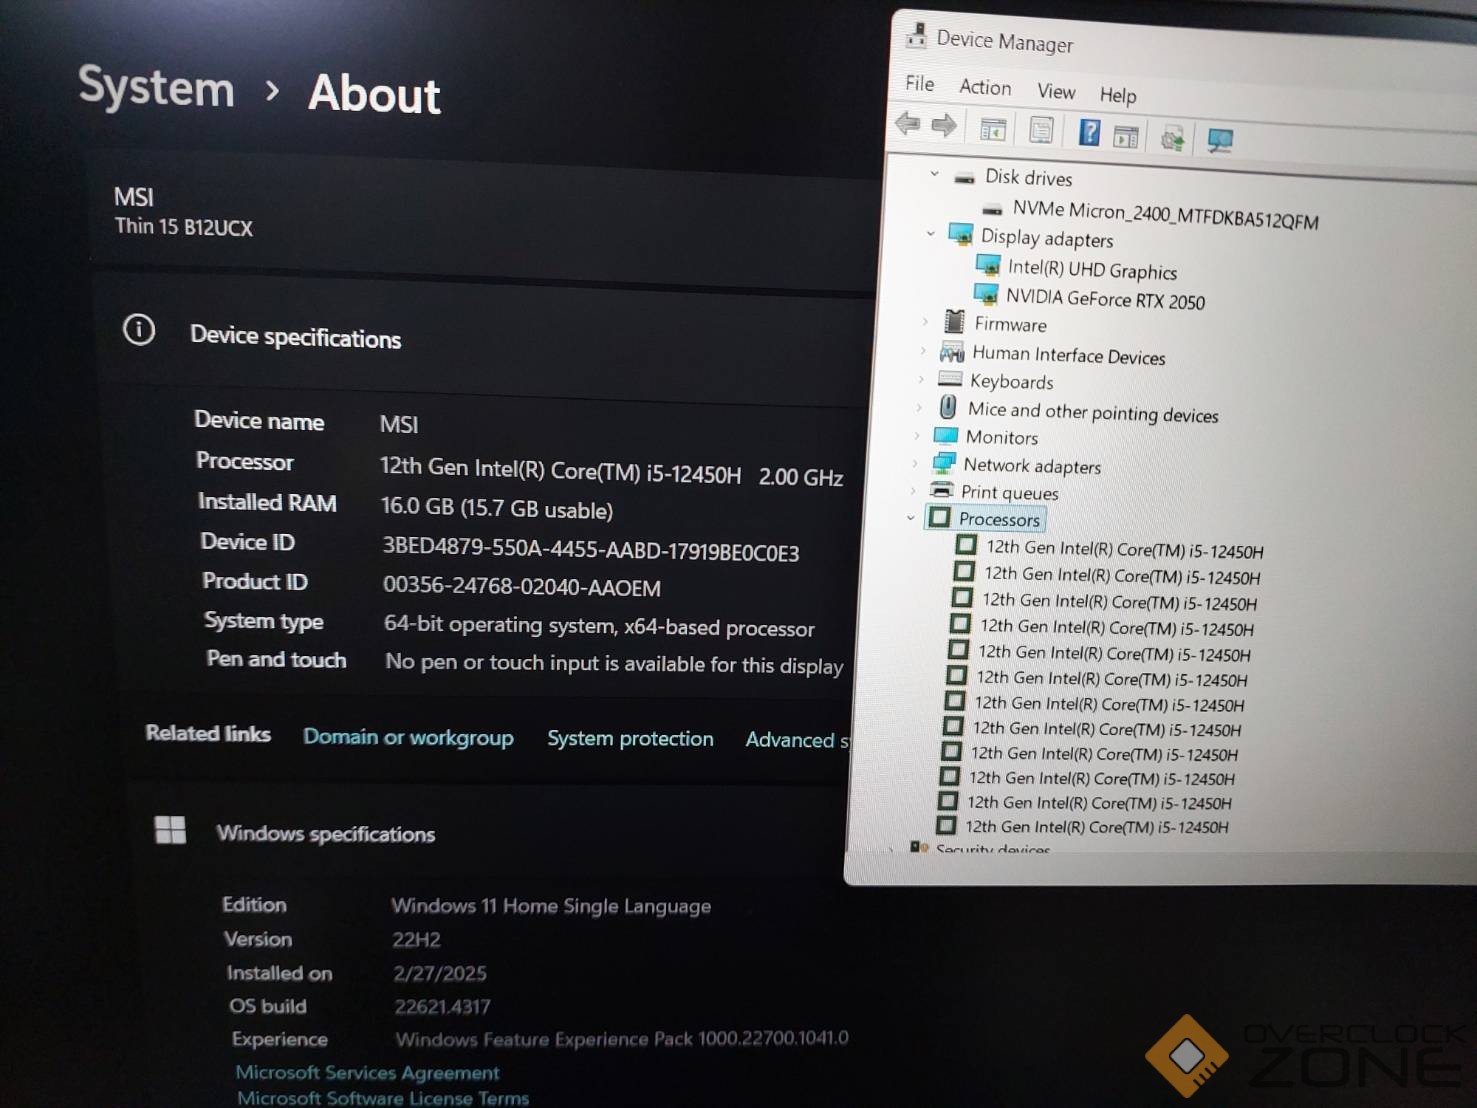Click the Print queues printer icon
1477x1108 pixels.
[x=941, y=490]
